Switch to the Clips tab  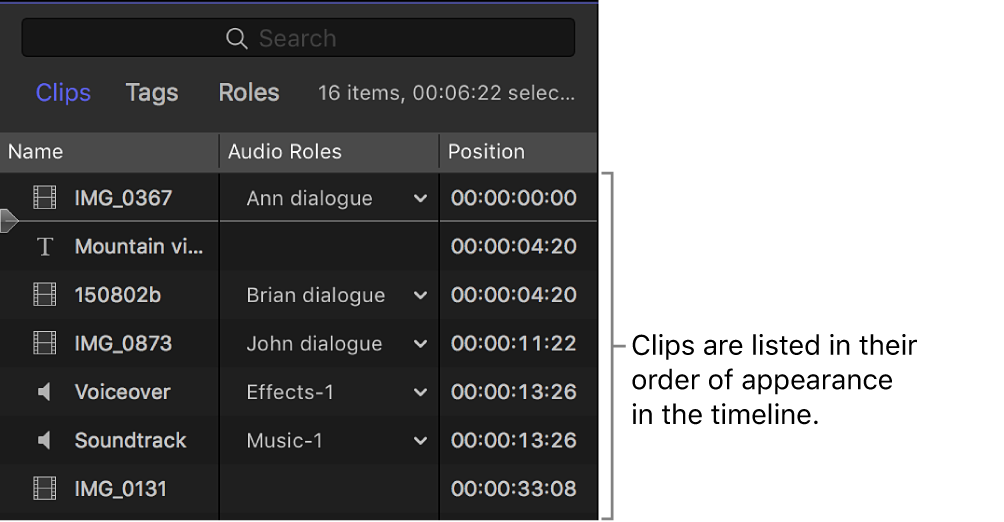pos(63,93)
